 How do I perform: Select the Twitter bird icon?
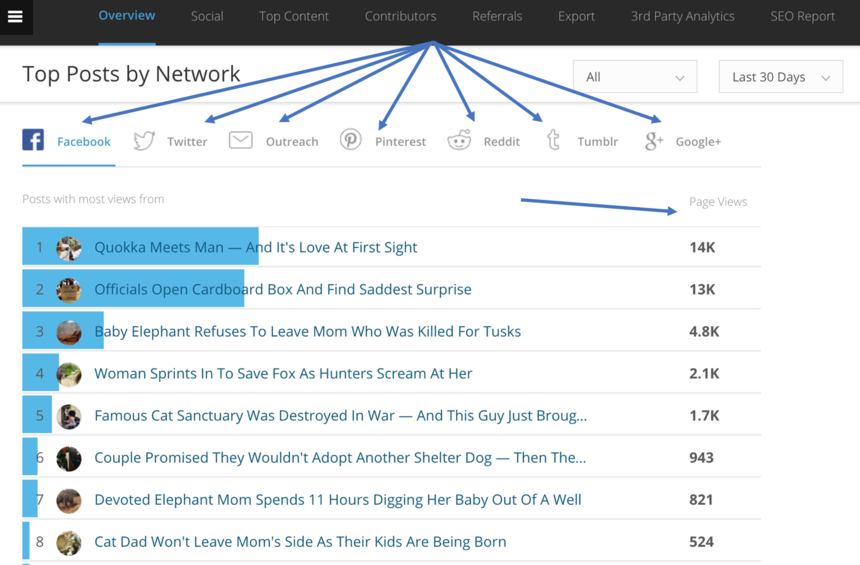click(145, 141)
